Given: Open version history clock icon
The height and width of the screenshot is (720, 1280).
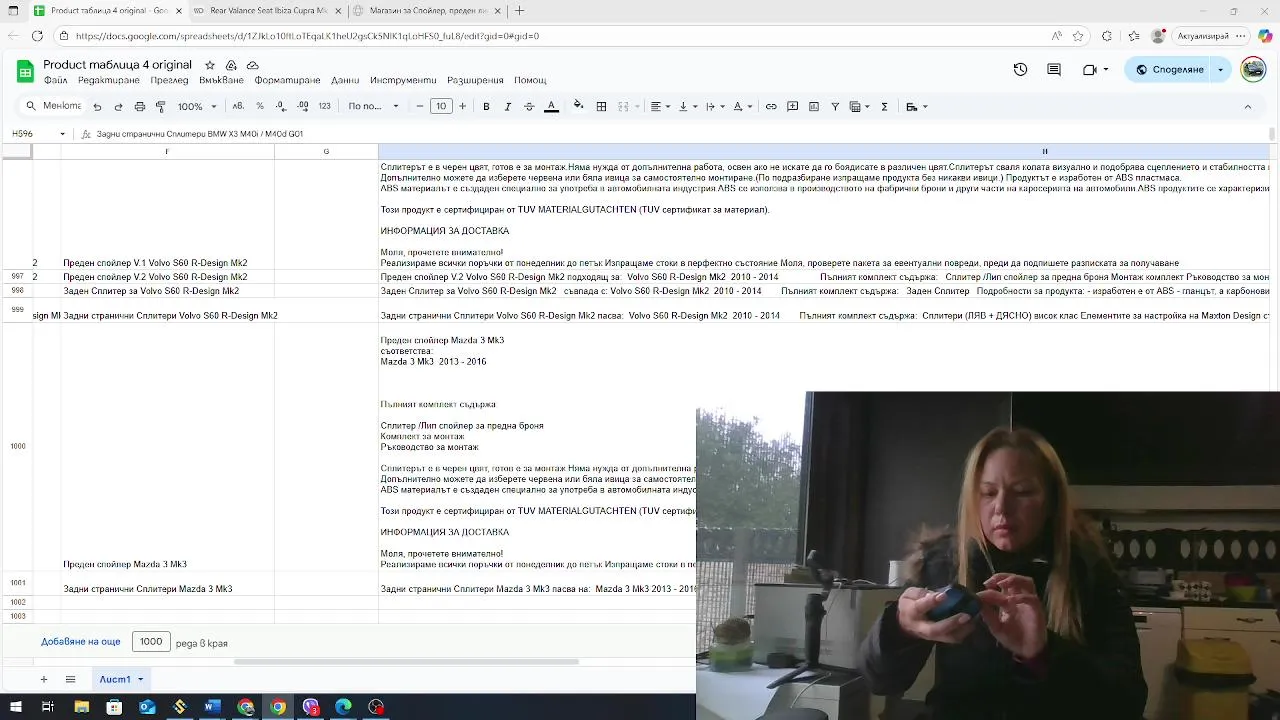Looking at the screenshot, I should point(1020,69).
